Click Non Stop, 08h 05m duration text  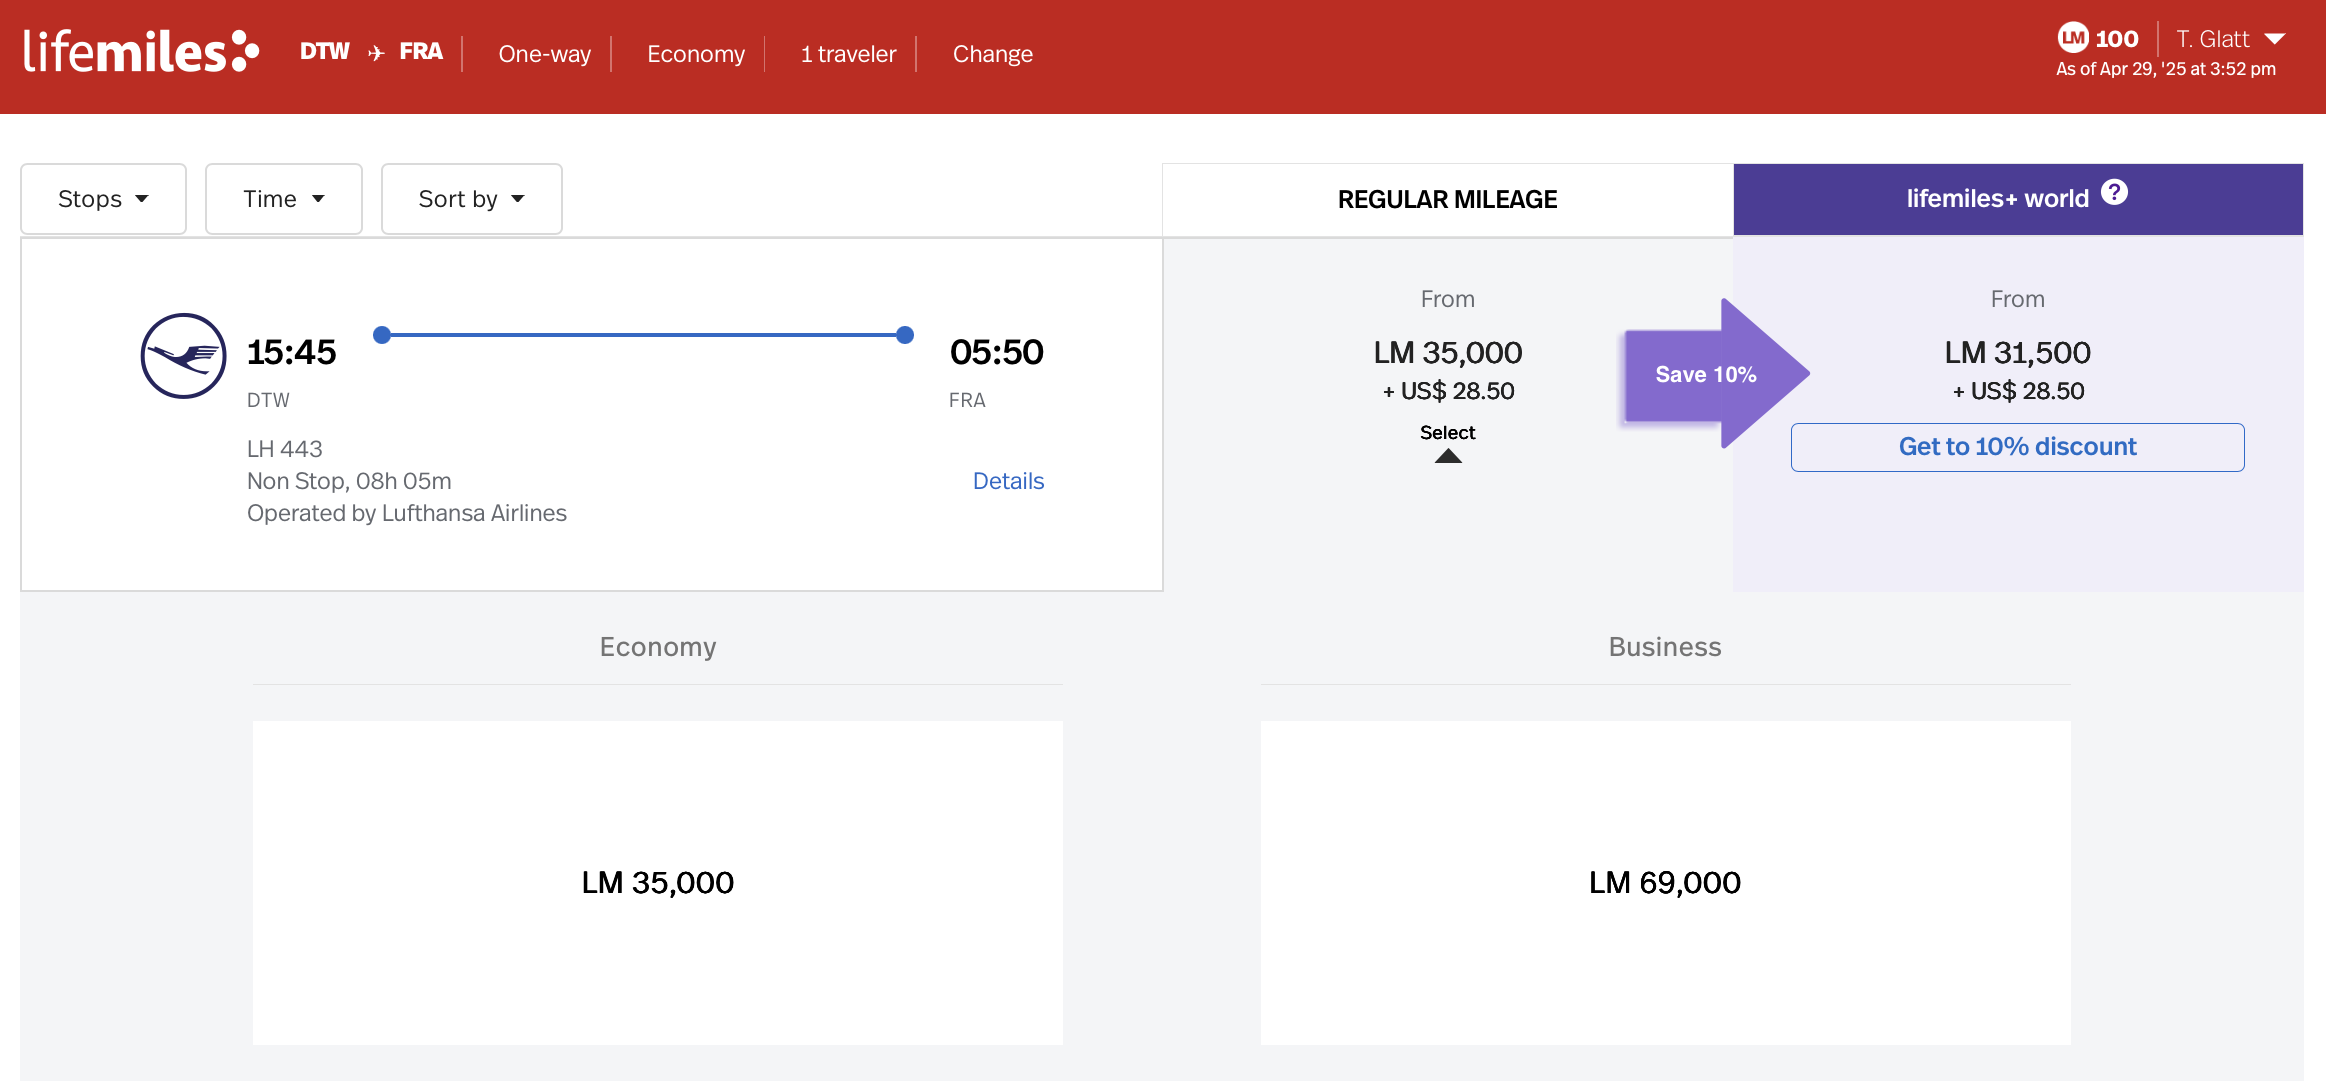[349, 481]
